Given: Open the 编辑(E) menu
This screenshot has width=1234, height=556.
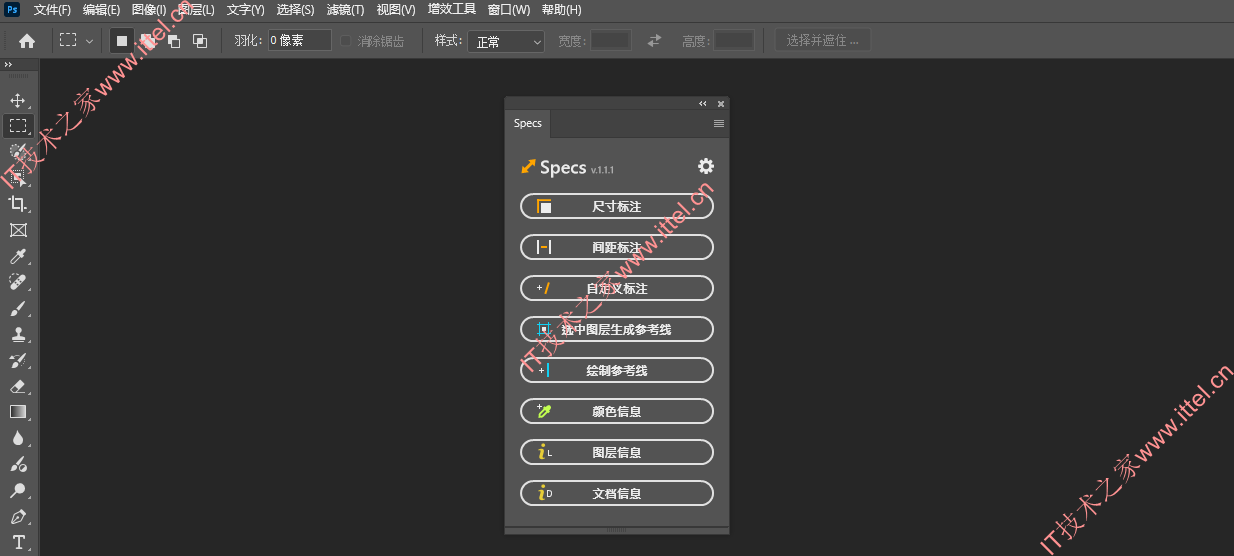Looking at the screenshot, I should 101,10.
